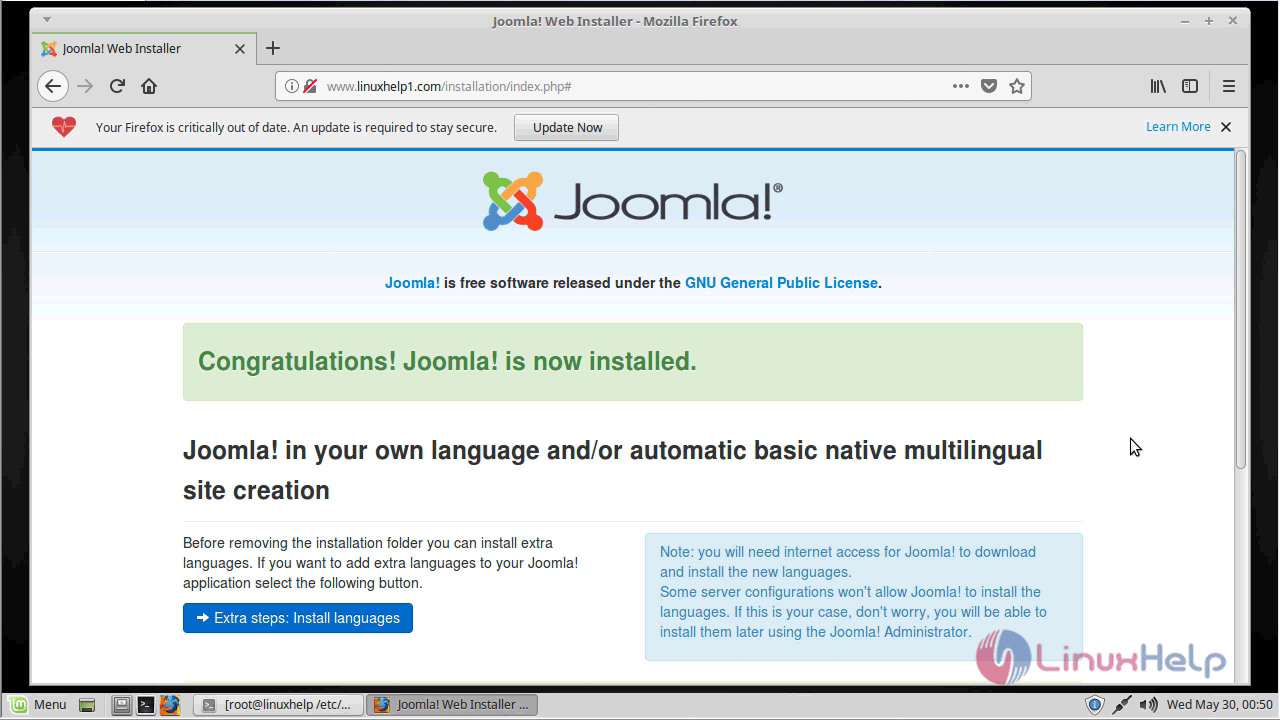Switch to the root@linuxhelp terminal window
Screen dimensions: 1280x720
277,705
